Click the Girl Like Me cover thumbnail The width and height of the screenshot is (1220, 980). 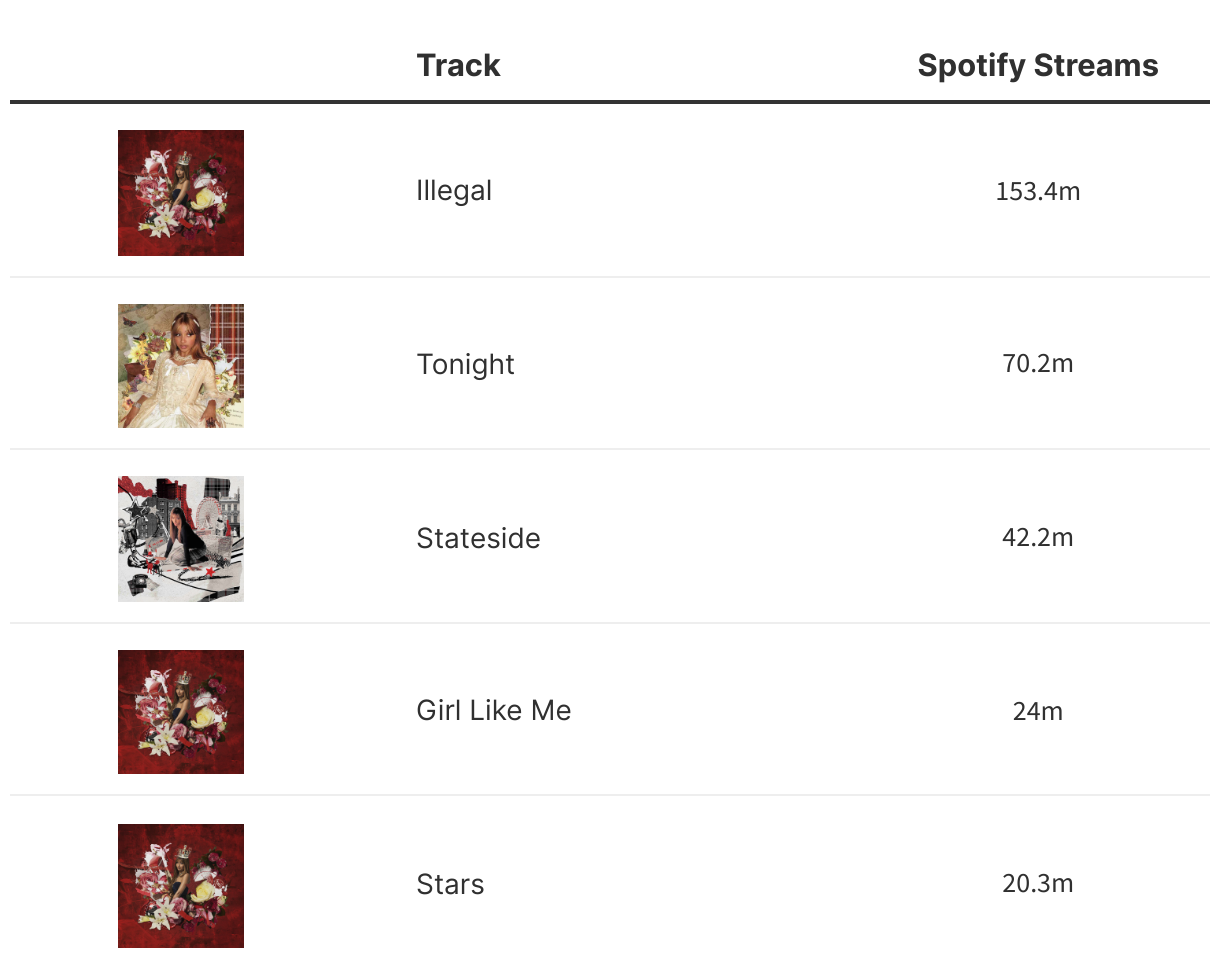(181, 712)
